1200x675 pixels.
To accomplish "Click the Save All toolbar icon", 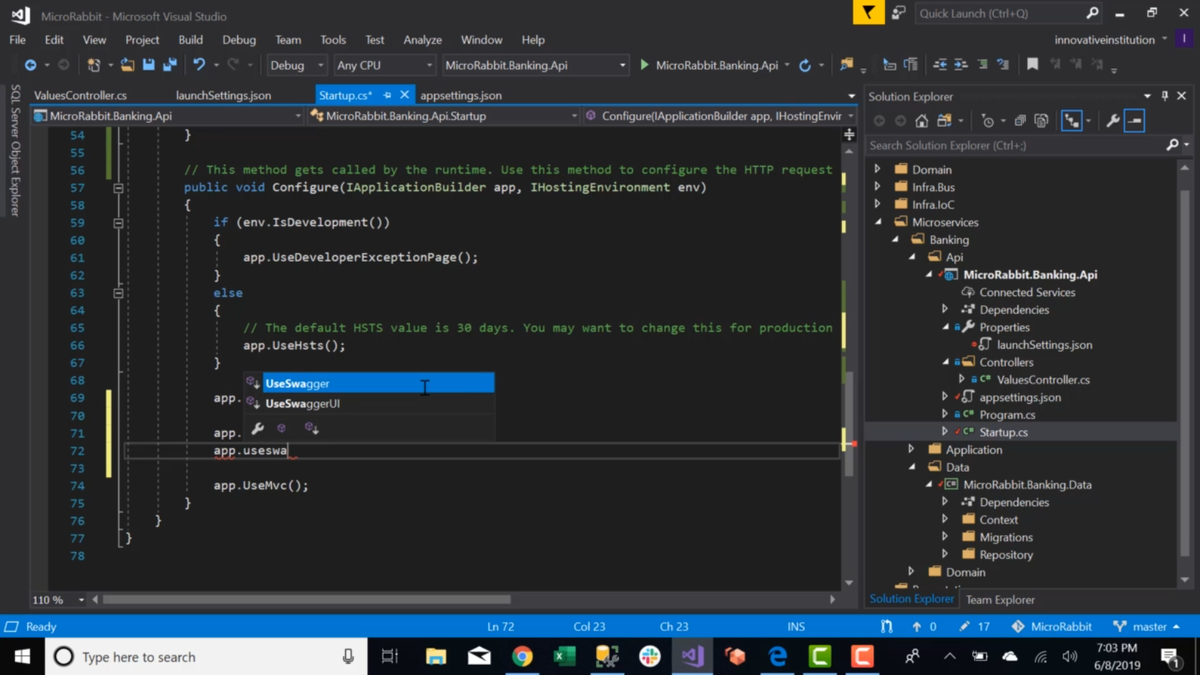I will [170, 65].
